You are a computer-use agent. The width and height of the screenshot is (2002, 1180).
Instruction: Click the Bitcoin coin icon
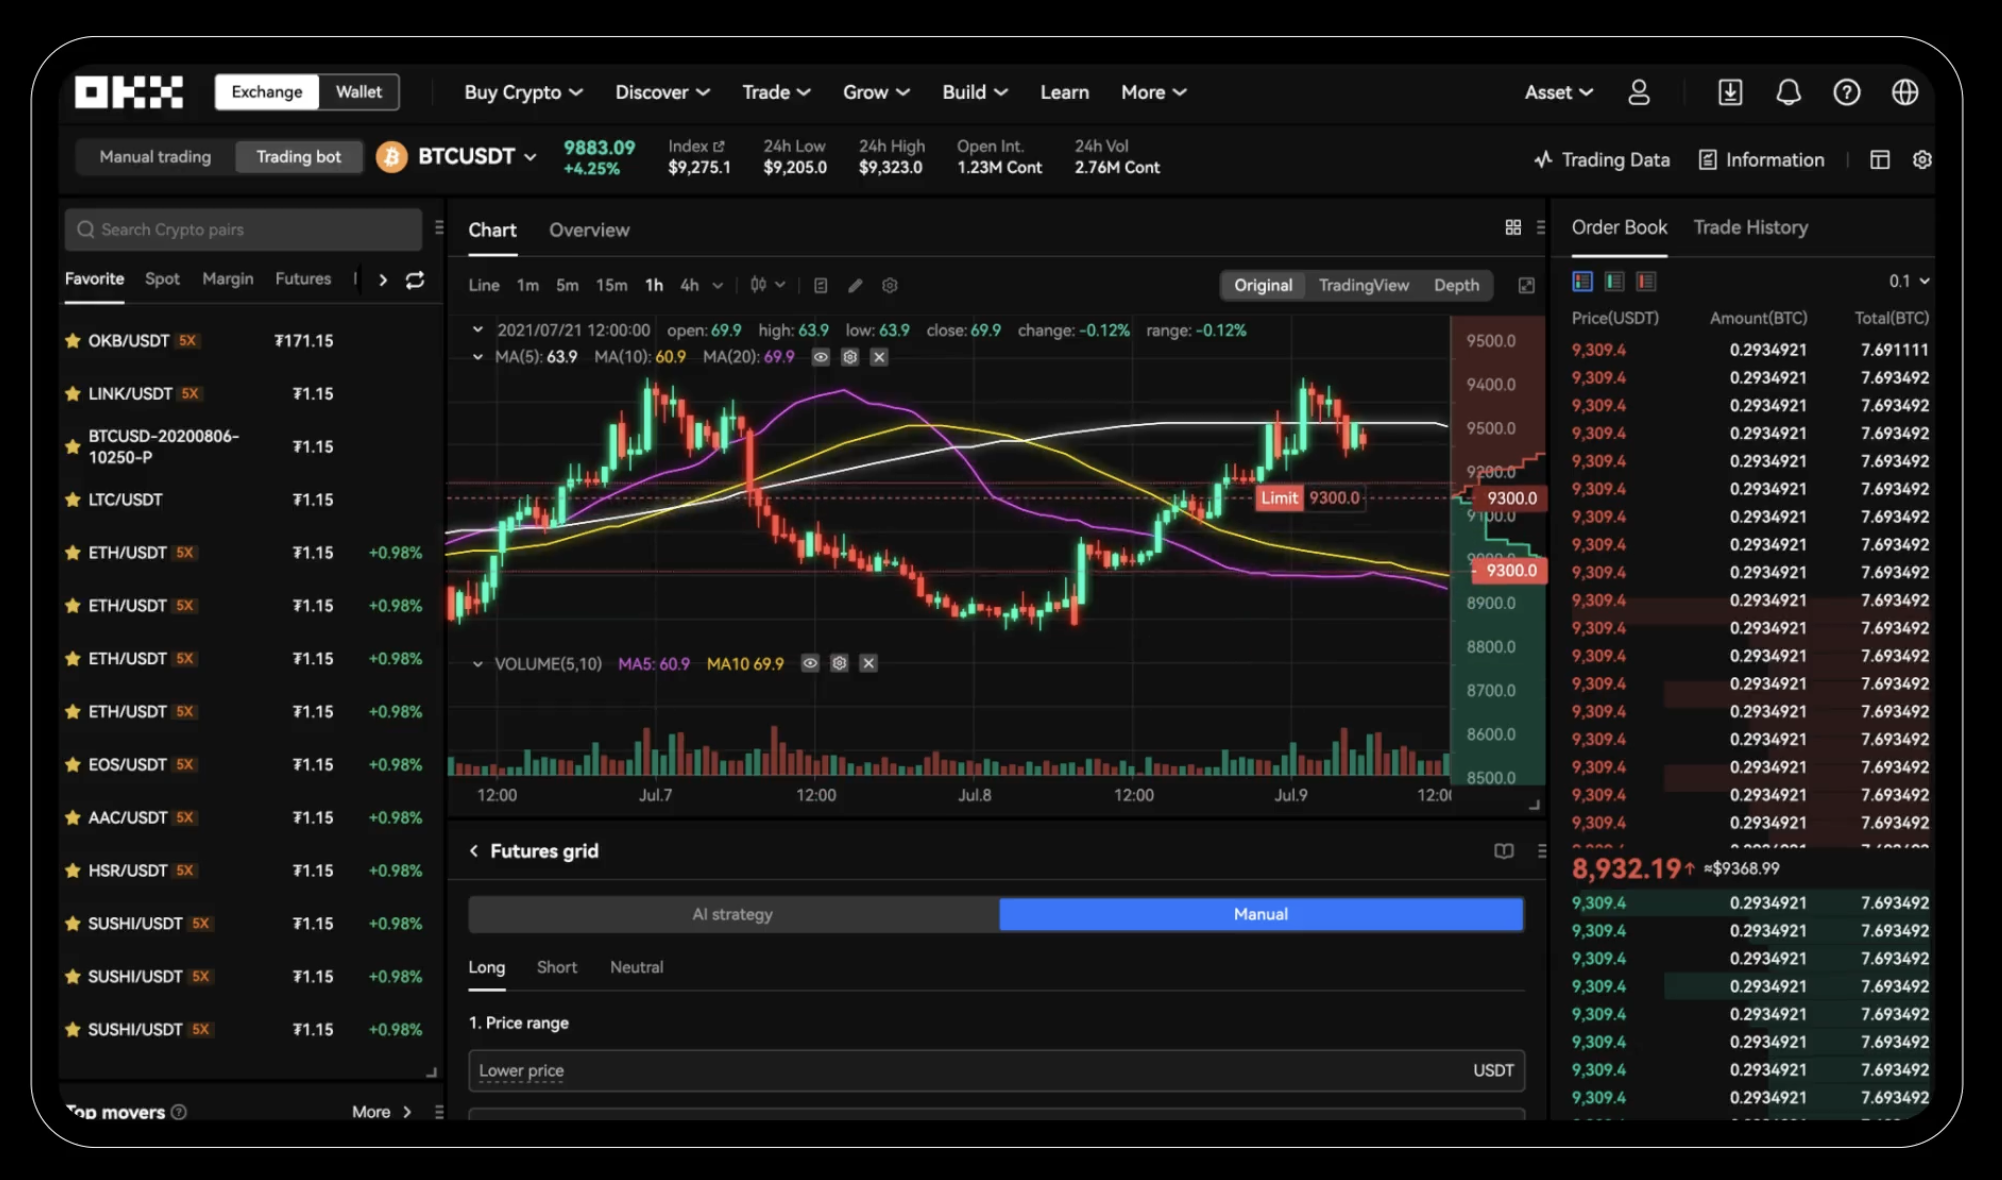pos(392,157)
